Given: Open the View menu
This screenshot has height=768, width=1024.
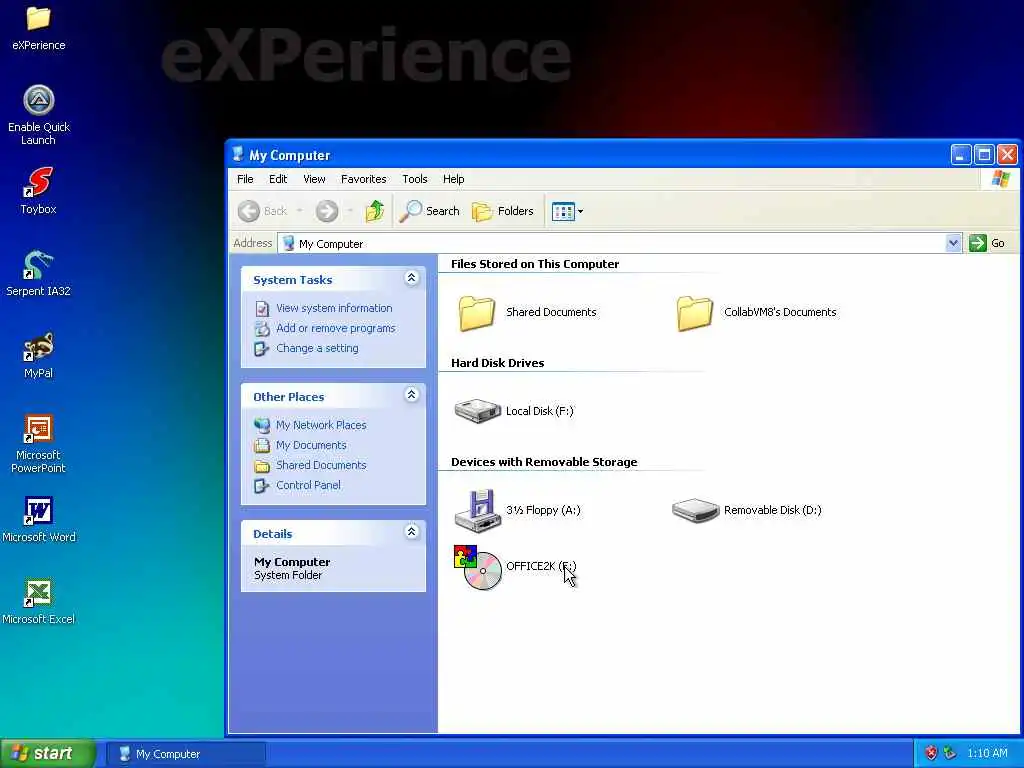Looking at the screenshot, I should click(314, 179).
